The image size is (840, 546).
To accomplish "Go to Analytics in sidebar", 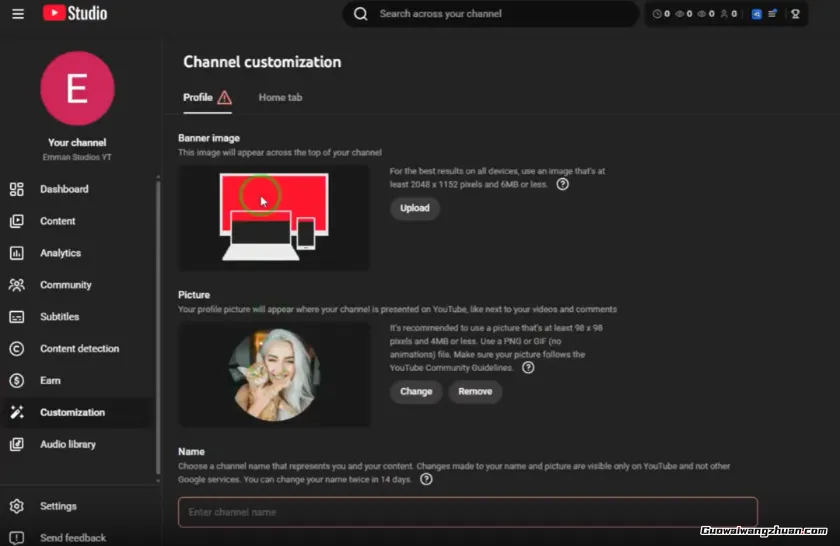I will pos(60,253).
